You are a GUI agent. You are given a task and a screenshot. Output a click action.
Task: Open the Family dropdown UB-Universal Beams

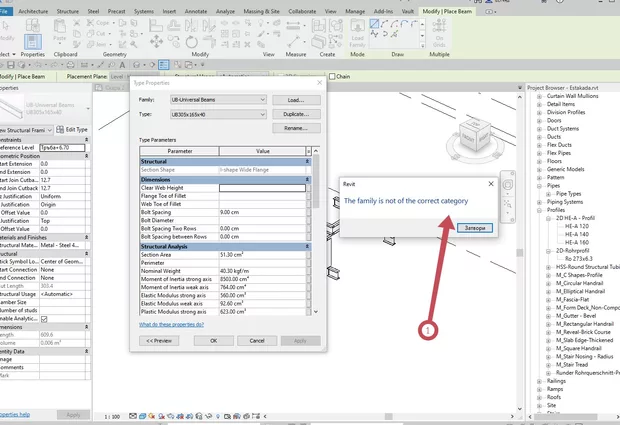pyautogui.click(x=217, y=100)
